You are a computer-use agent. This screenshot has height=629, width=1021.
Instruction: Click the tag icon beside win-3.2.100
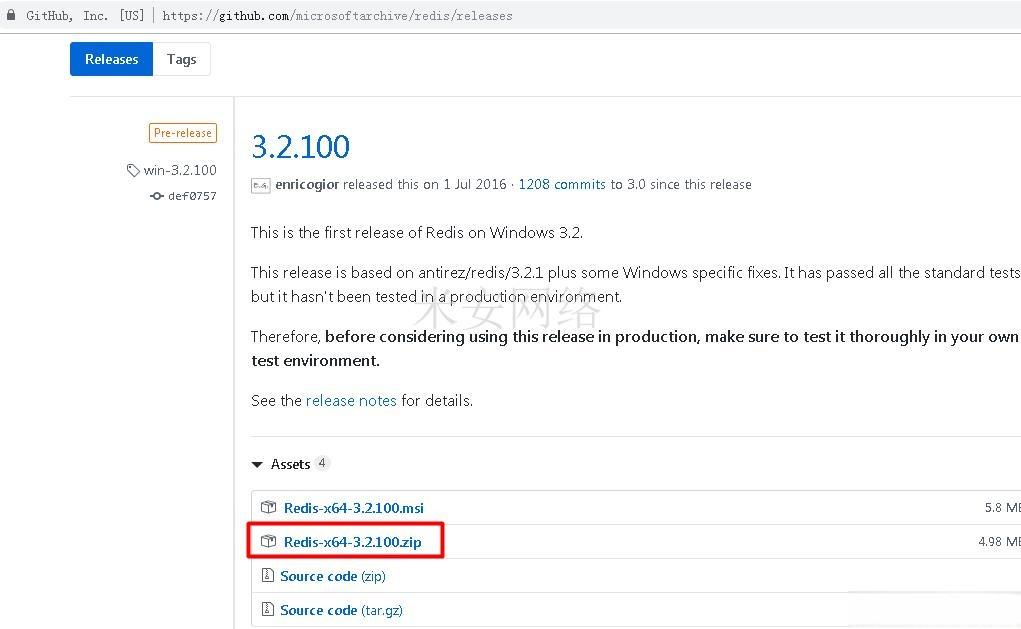(x=133, y=171)
